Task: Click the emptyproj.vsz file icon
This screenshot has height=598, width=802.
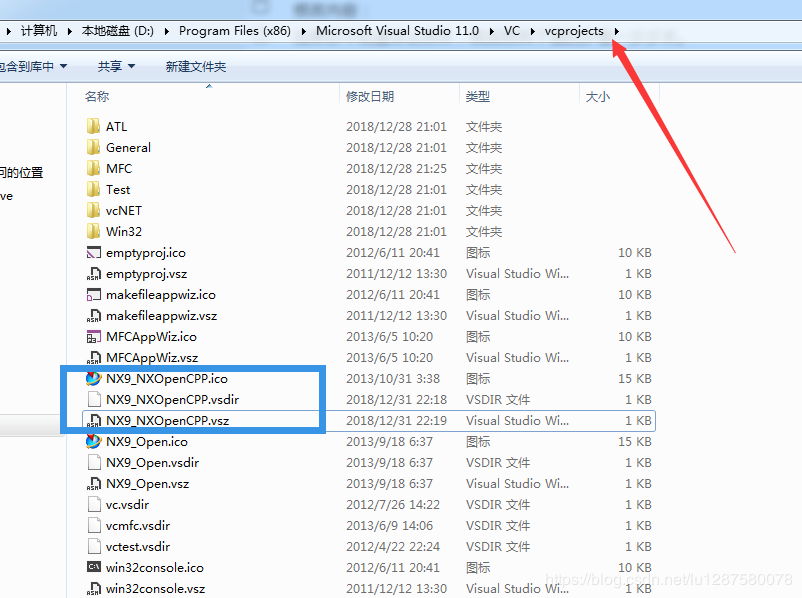Action: (x=94, y=274)
